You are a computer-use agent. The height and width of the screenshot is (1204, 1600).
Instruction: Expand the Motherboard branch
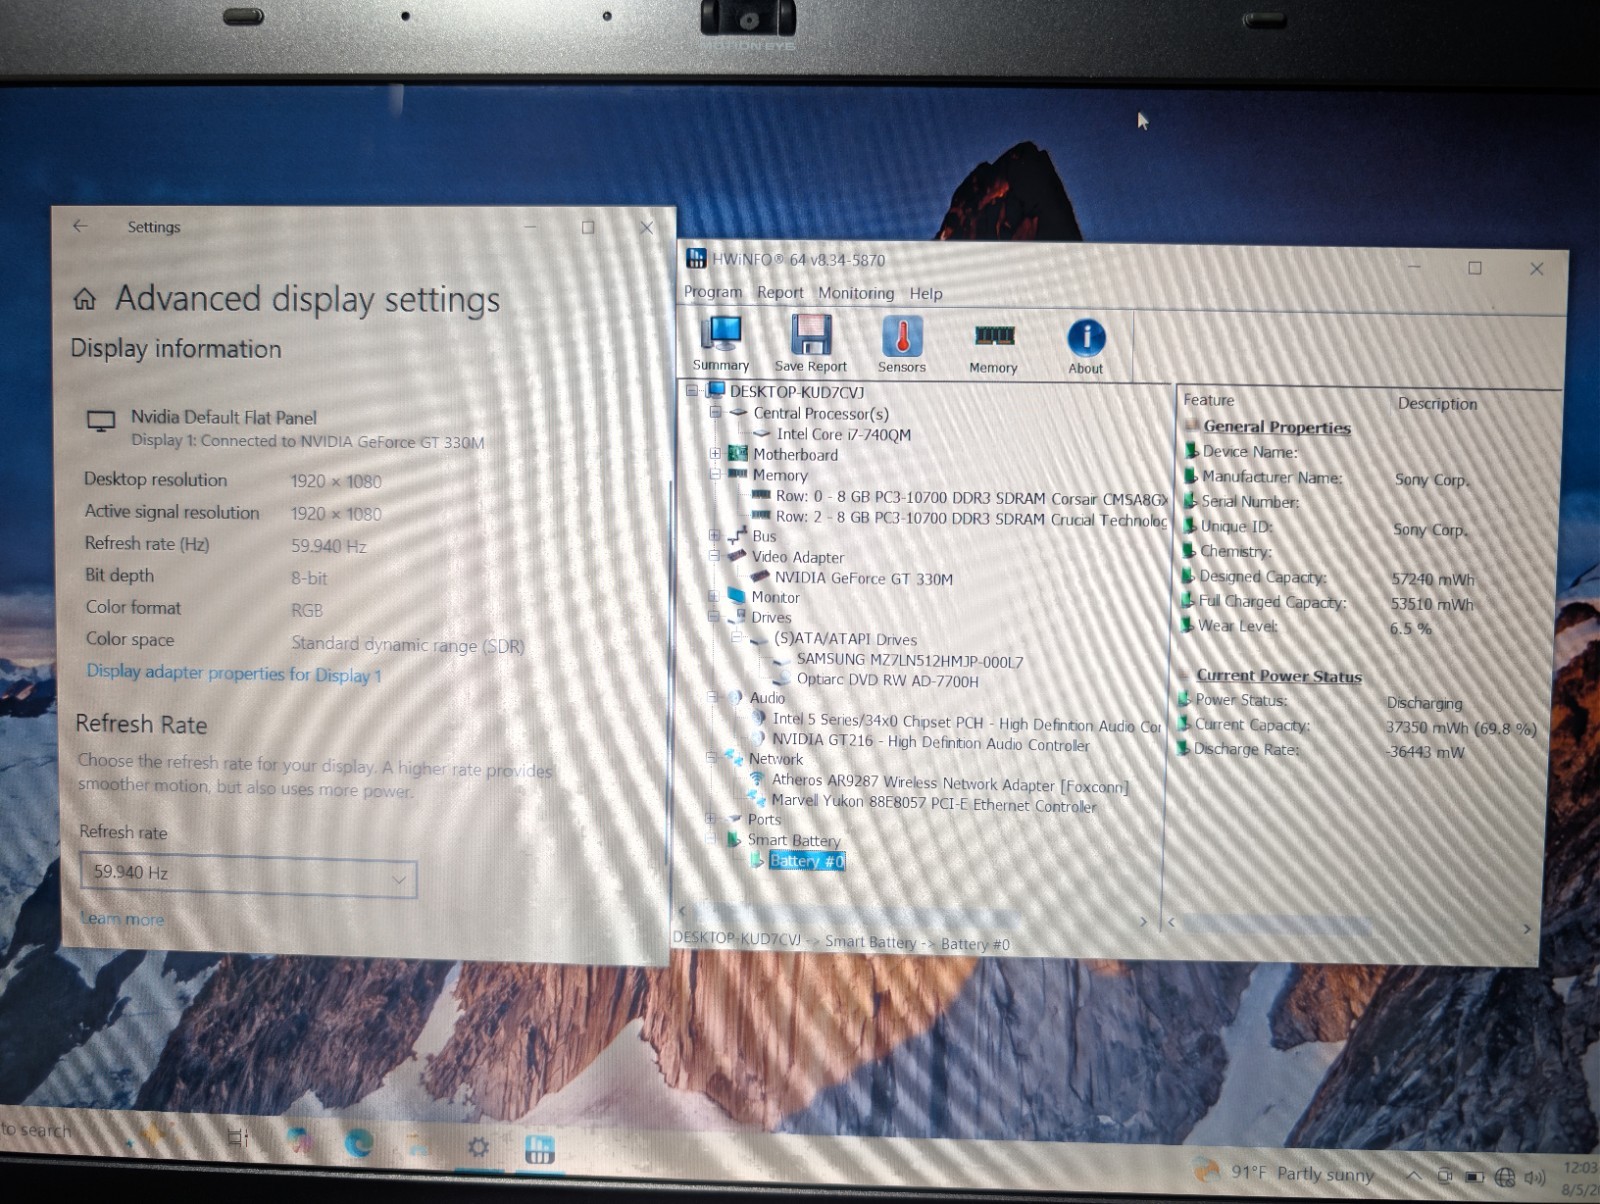tap(716, 453)
